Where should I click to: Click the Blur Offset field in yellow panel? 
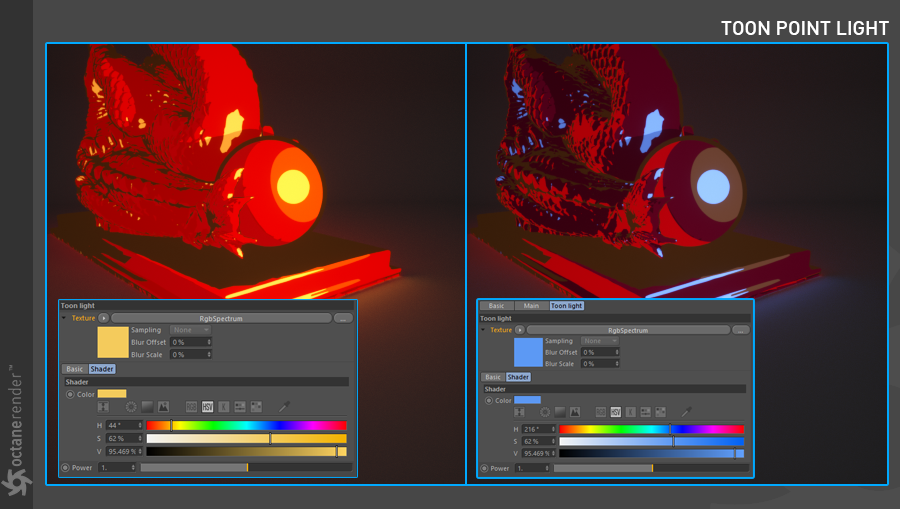[190, 342]
